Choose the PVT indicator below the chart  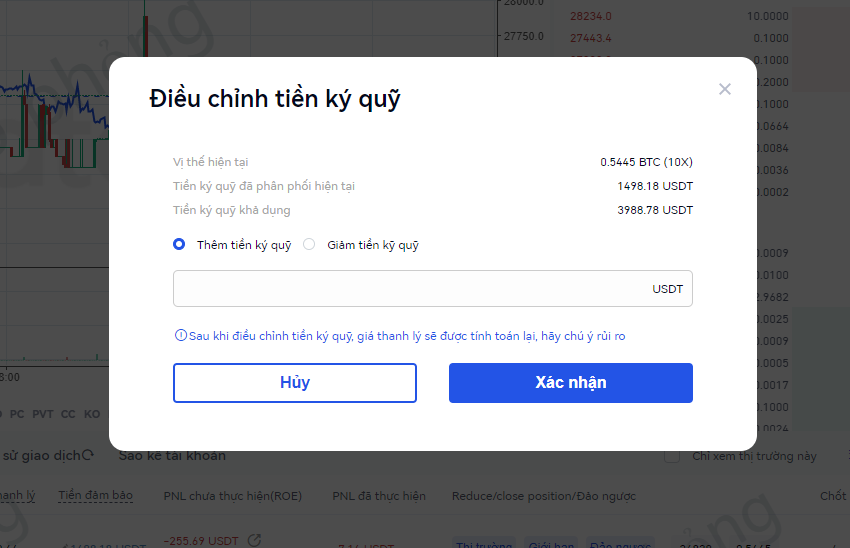tap(43, 414)
